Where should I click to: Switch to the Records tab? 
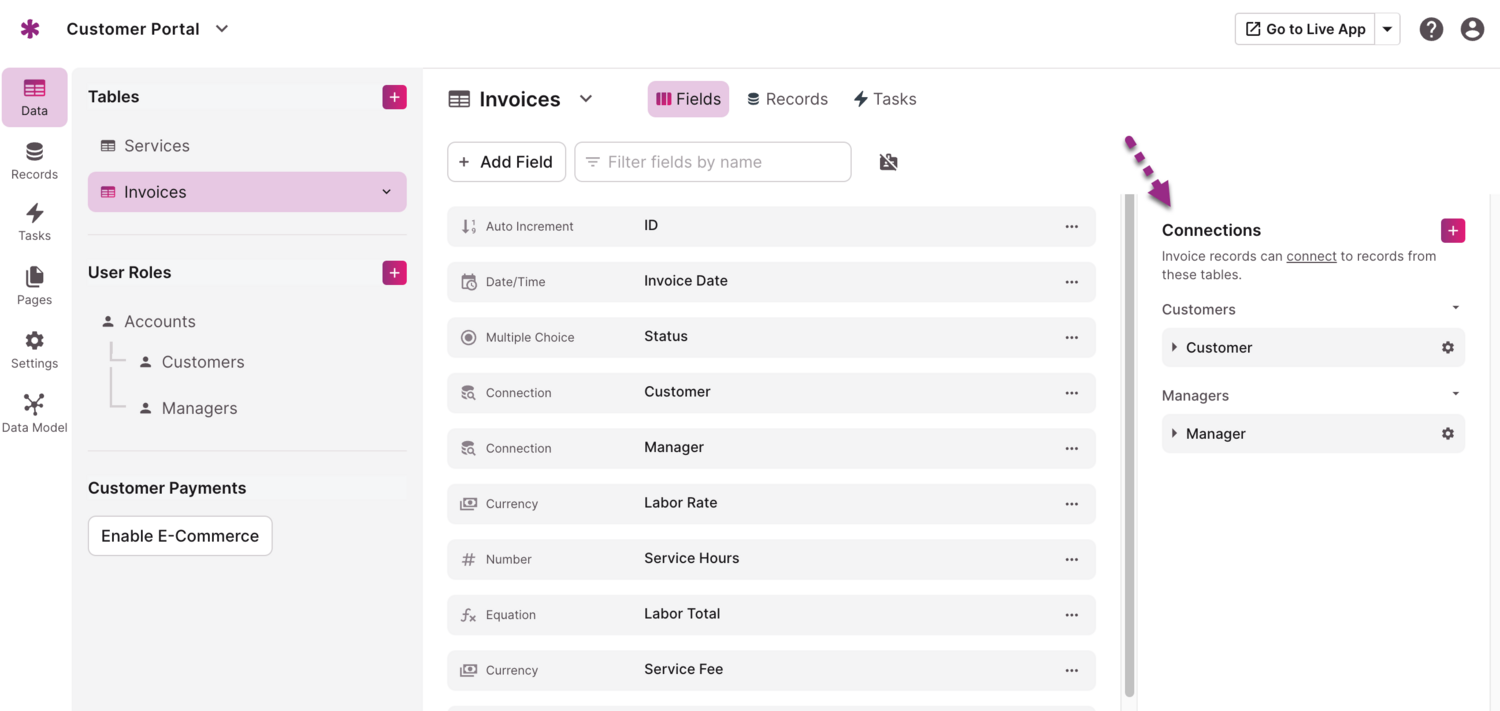787,99
